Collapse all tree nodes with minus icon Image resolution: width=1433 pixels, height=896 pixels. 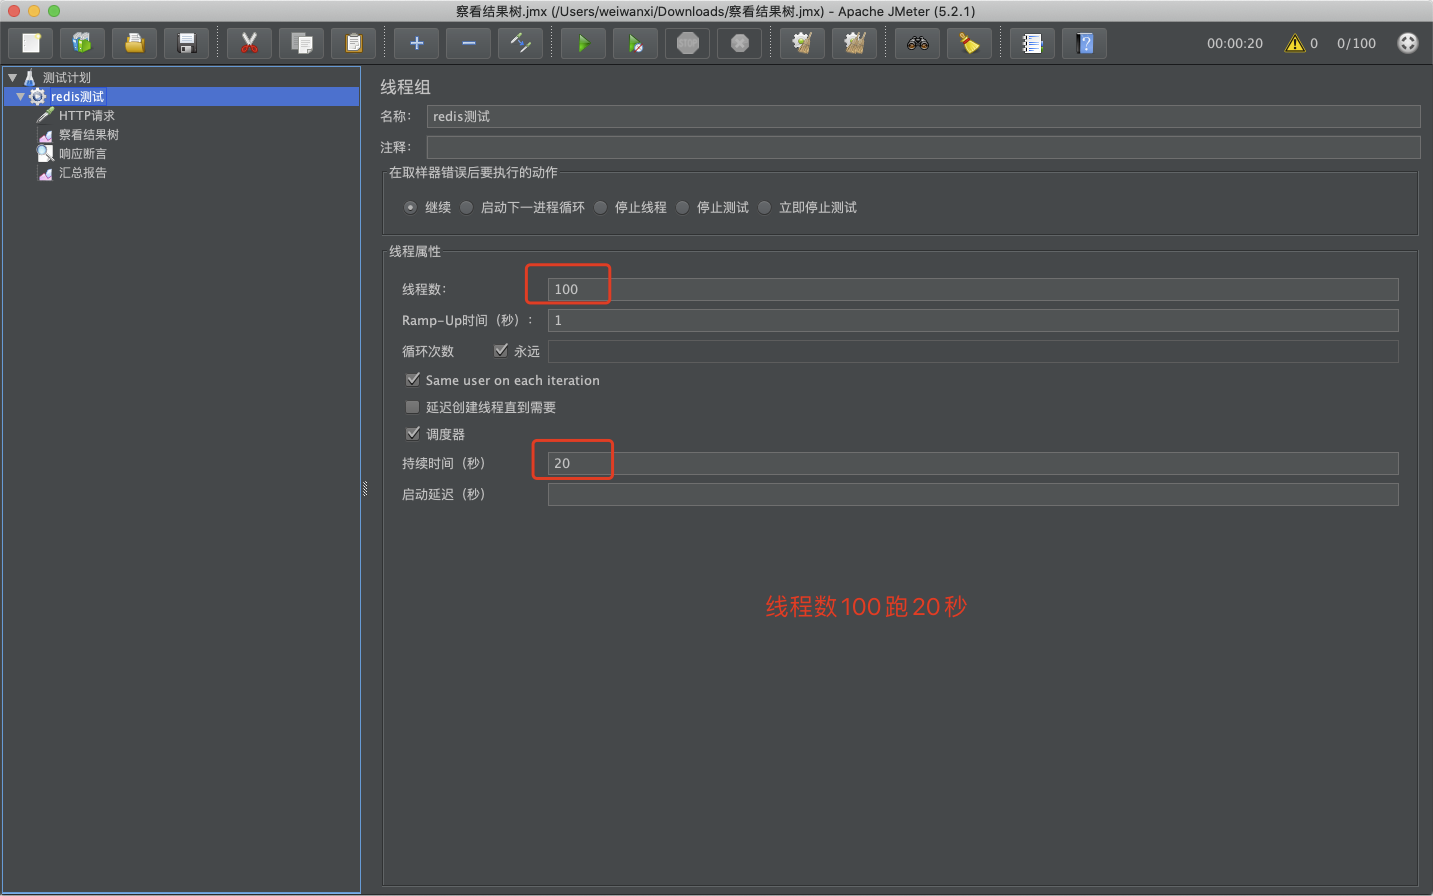pos(468,43)
